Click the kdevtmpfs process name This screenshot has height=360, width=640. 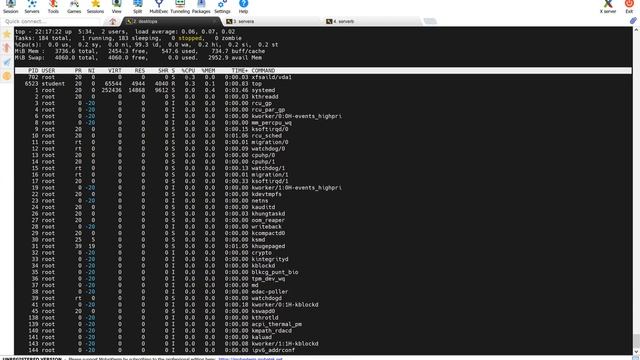coord(267,194)
